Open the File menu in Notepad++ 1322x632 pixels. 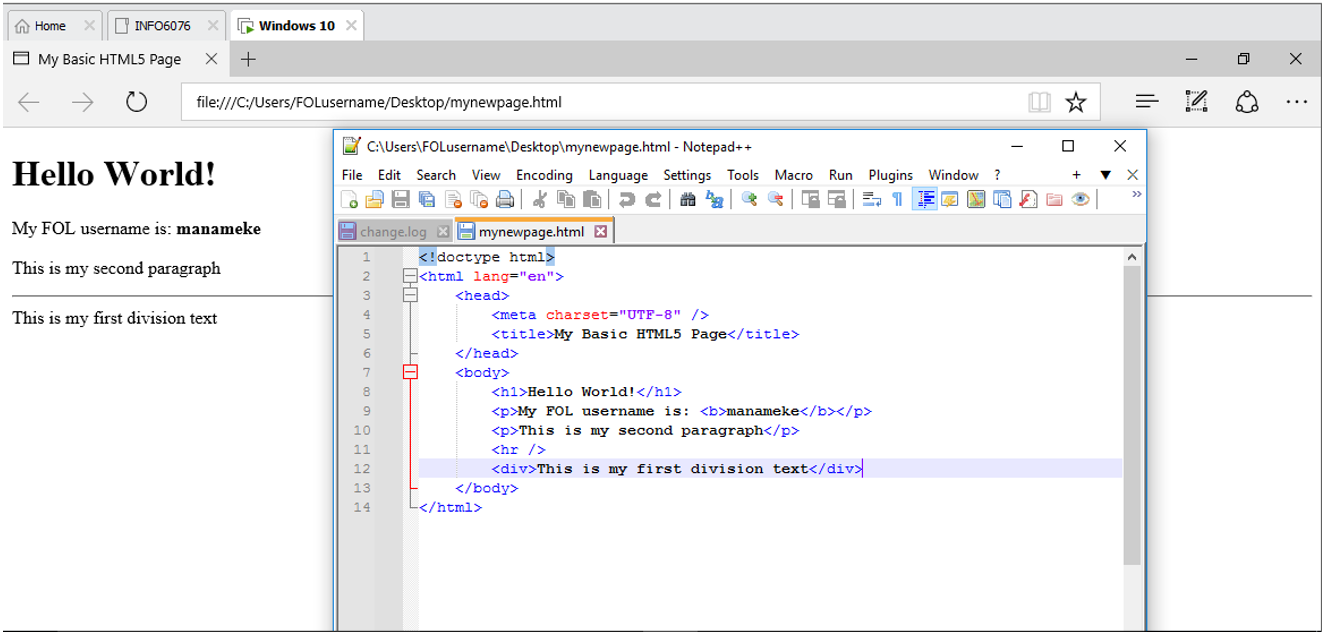coord(352,175)
